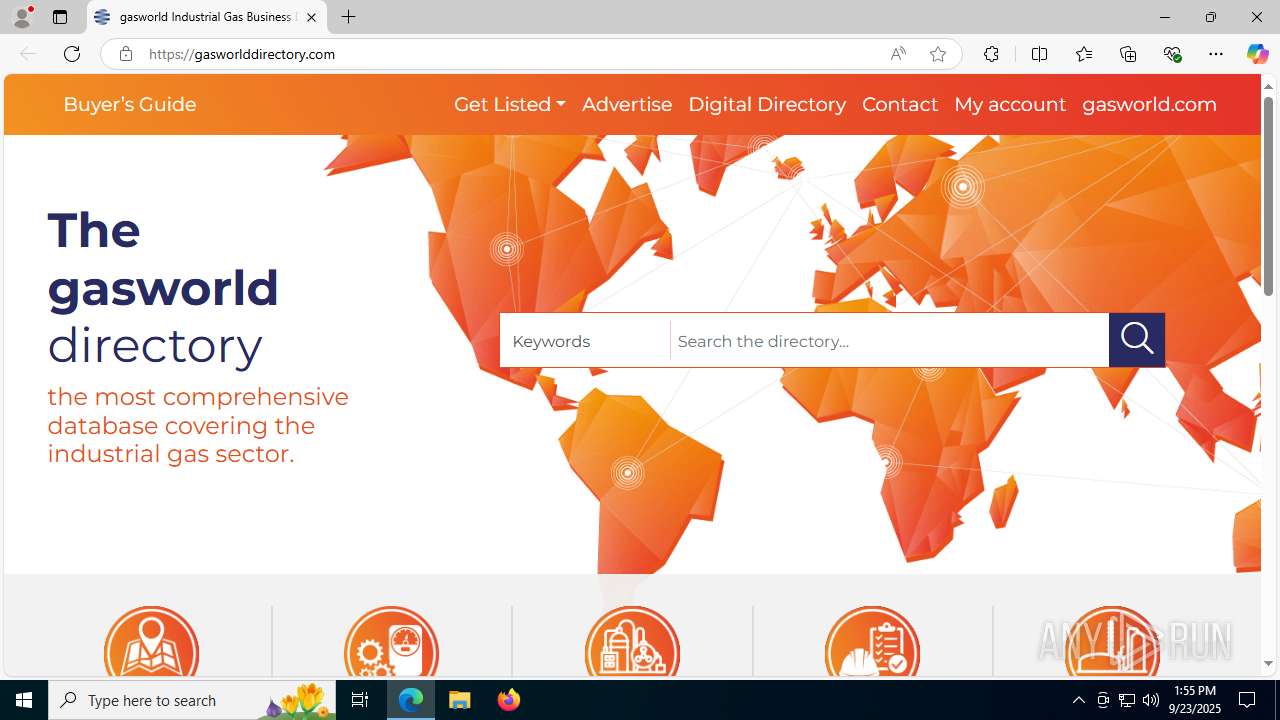Image resolution: width=1280 pixels, height=720 pixels.
Task: Open the volume icon in system tray
Action: tap(1151, 700)
